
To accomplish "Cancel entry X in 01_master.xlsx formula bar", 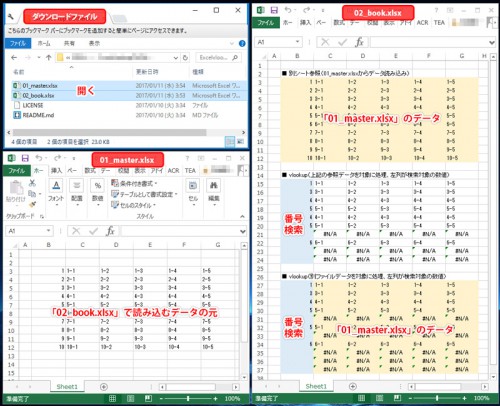I will click(76, 231).
